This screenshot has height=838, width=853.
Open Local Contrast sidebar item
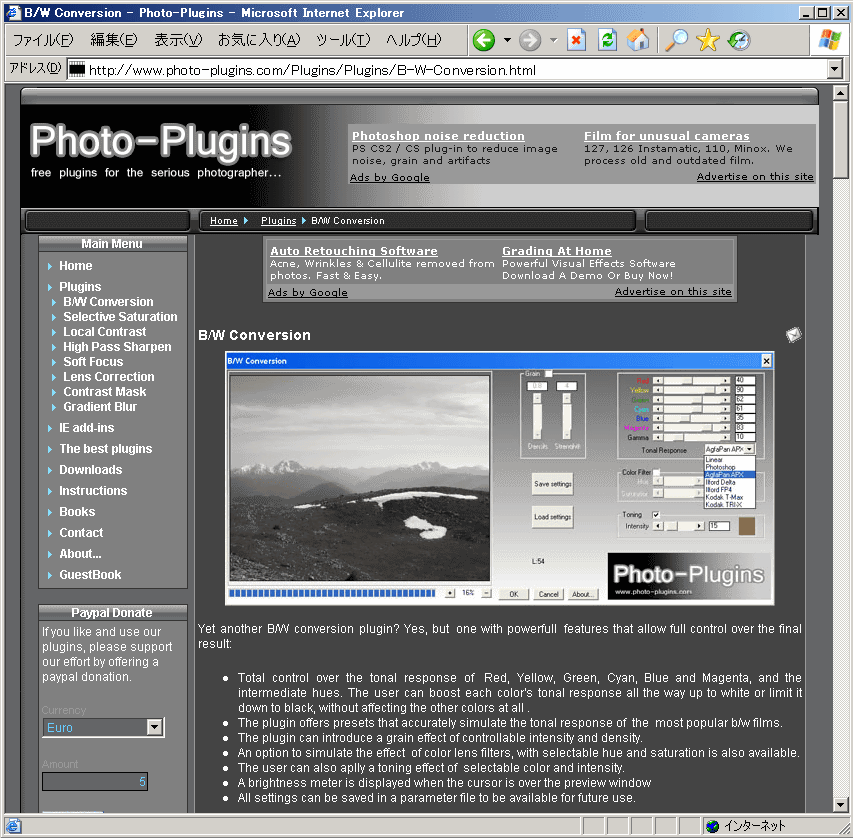104,331
